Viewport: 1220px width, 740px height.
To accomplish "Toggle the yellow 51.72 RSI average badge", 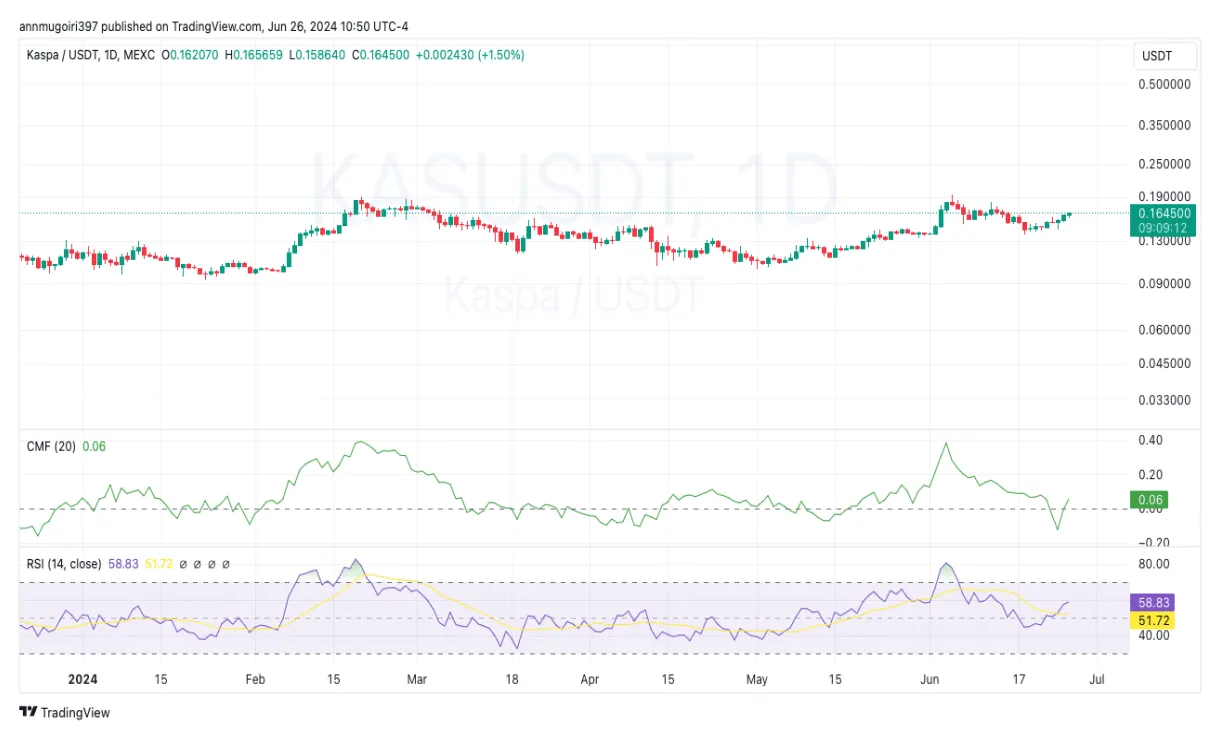I will [x=1150, y=620].
